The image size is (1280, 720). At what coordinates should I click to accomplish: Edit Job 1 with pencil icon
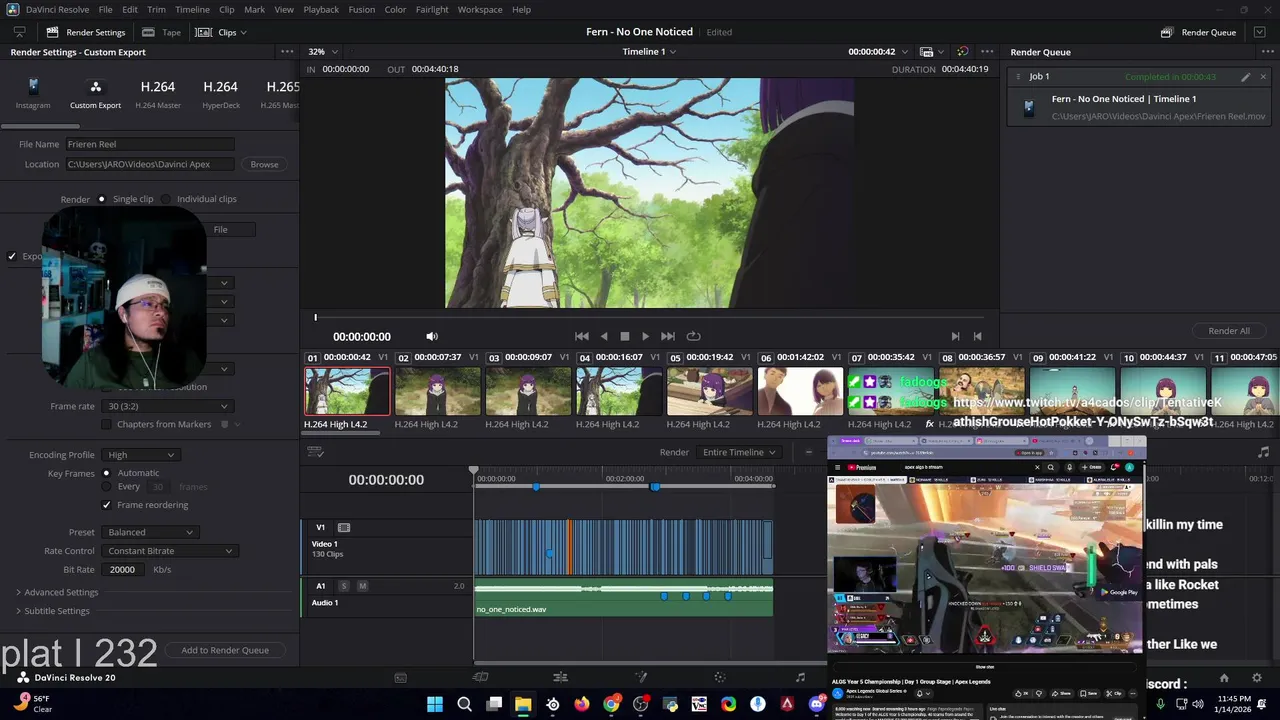(1246, 77)
